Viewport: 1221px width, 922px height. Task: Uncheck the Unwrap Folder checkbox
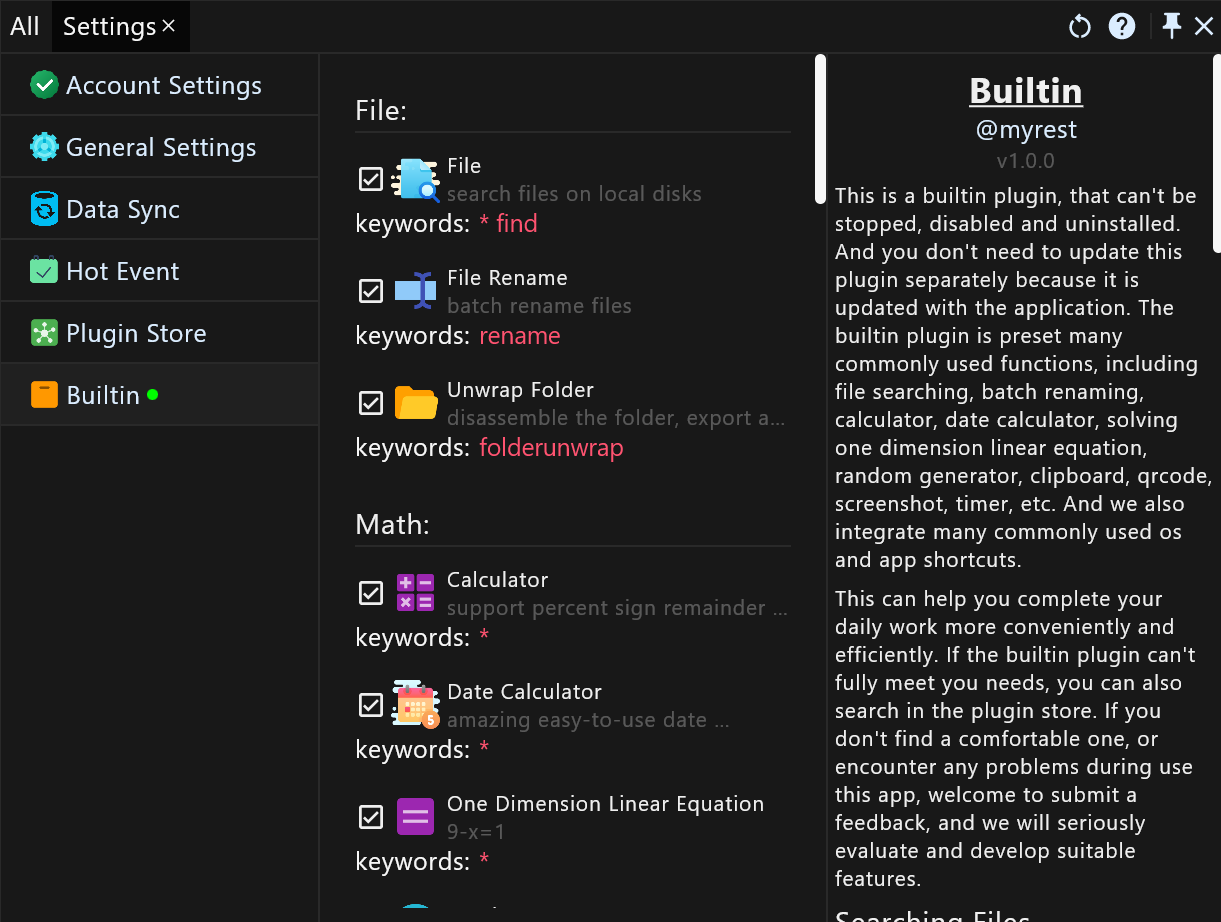point(371,403)
